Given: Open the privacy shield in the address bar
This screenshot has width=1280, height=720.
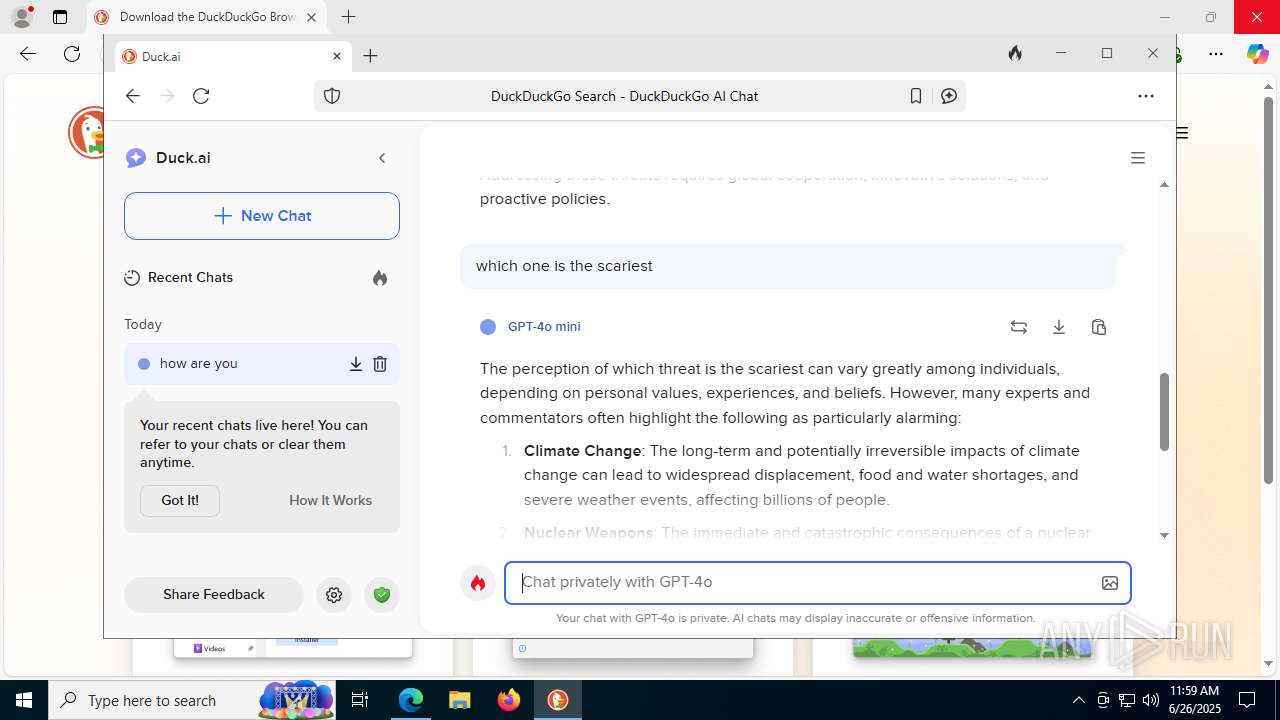Looking at the screenshot, I should pyautogui.click(x=332, y=96).
